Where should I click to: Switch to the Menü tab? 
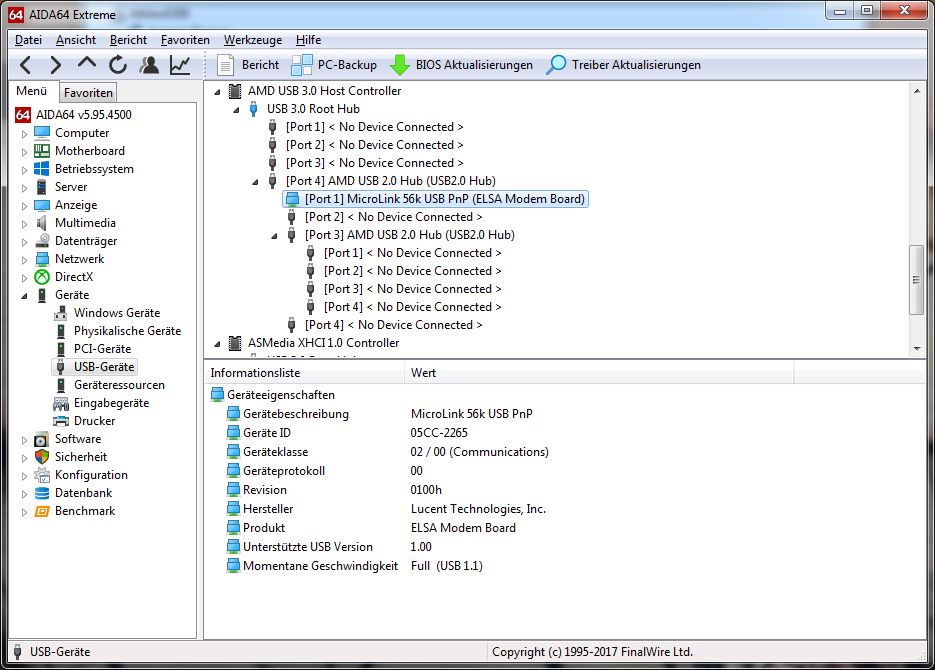32,91
